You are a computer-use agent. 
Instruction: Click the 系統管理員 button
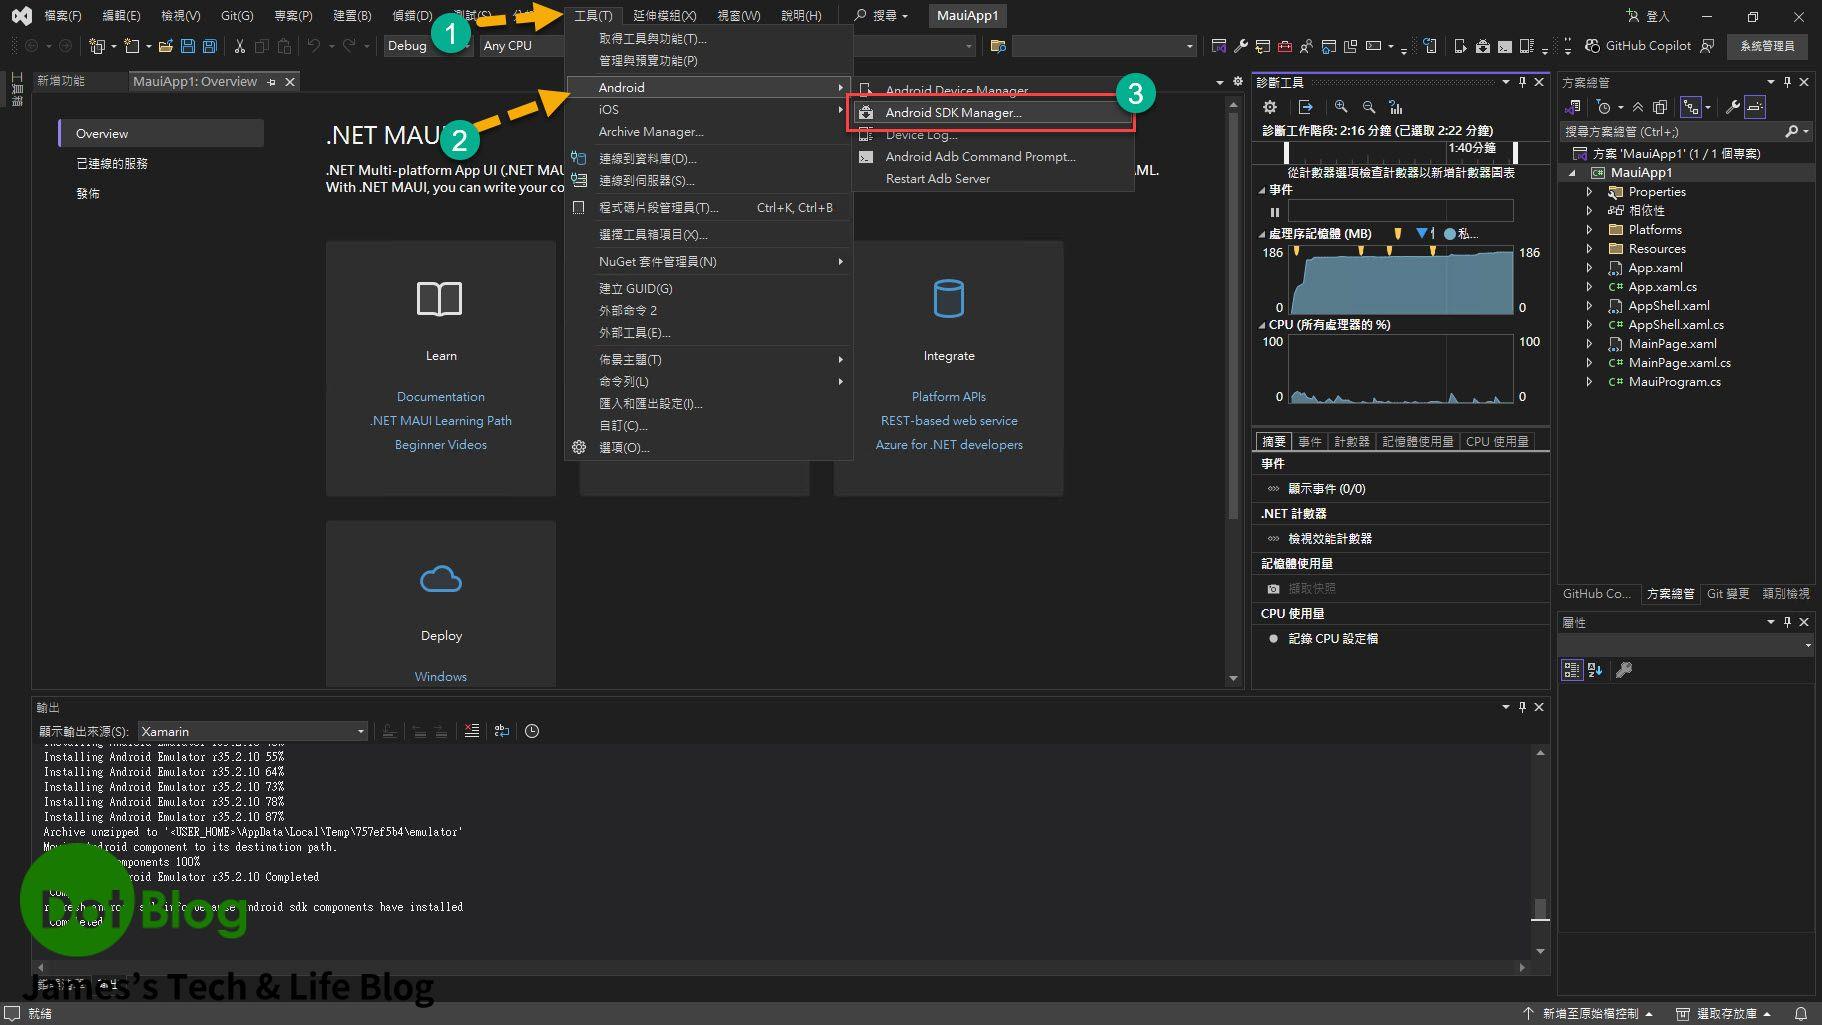[x=1767, y=46]
